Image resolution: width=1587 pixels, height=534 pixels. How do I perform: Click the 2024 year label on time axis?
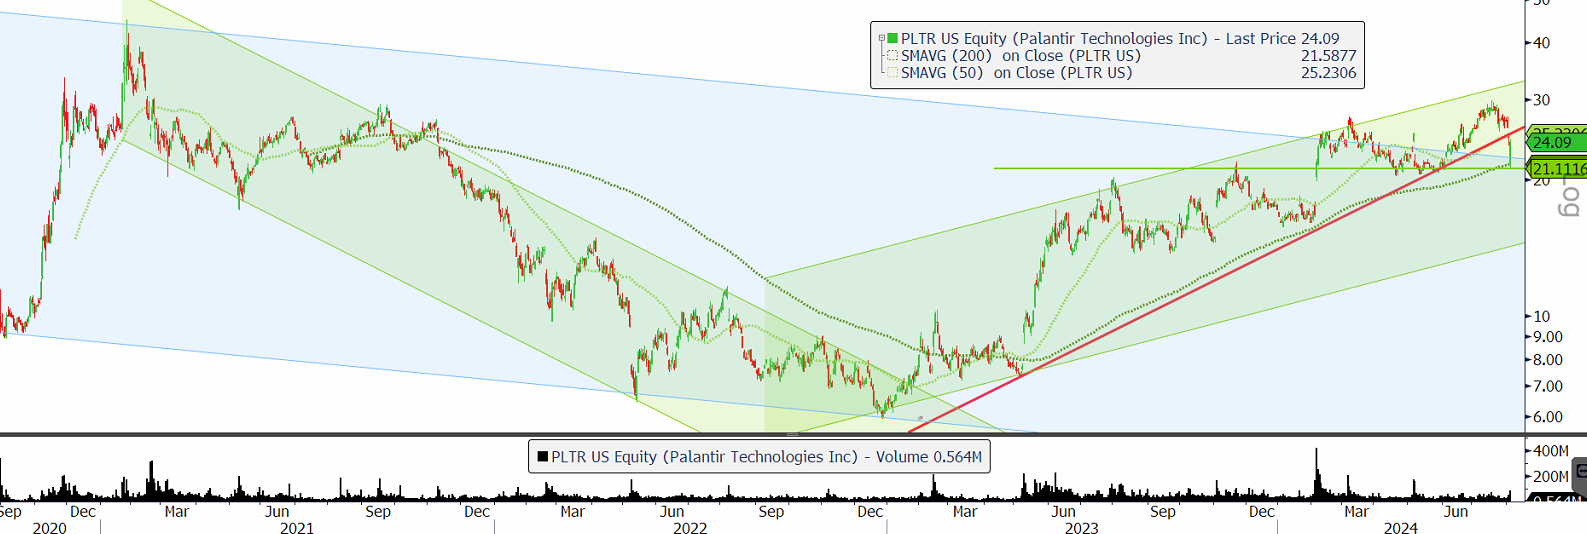tap(1400, 528)
